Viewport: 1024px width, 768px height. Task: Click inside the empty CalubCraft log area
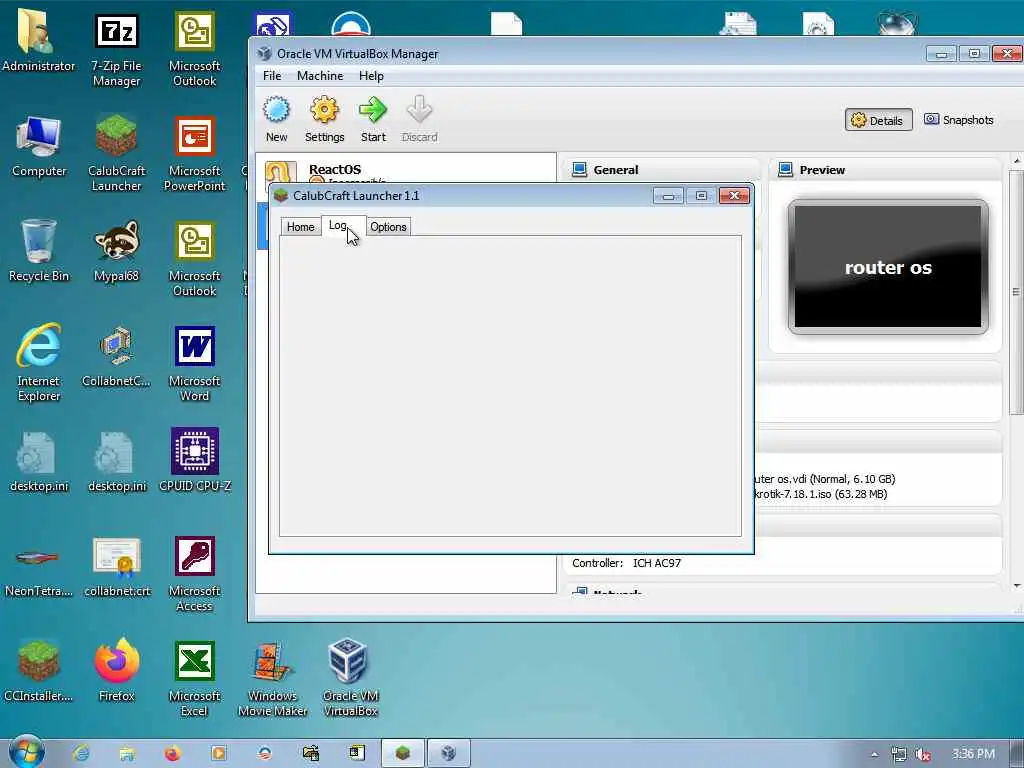point(510,386)
